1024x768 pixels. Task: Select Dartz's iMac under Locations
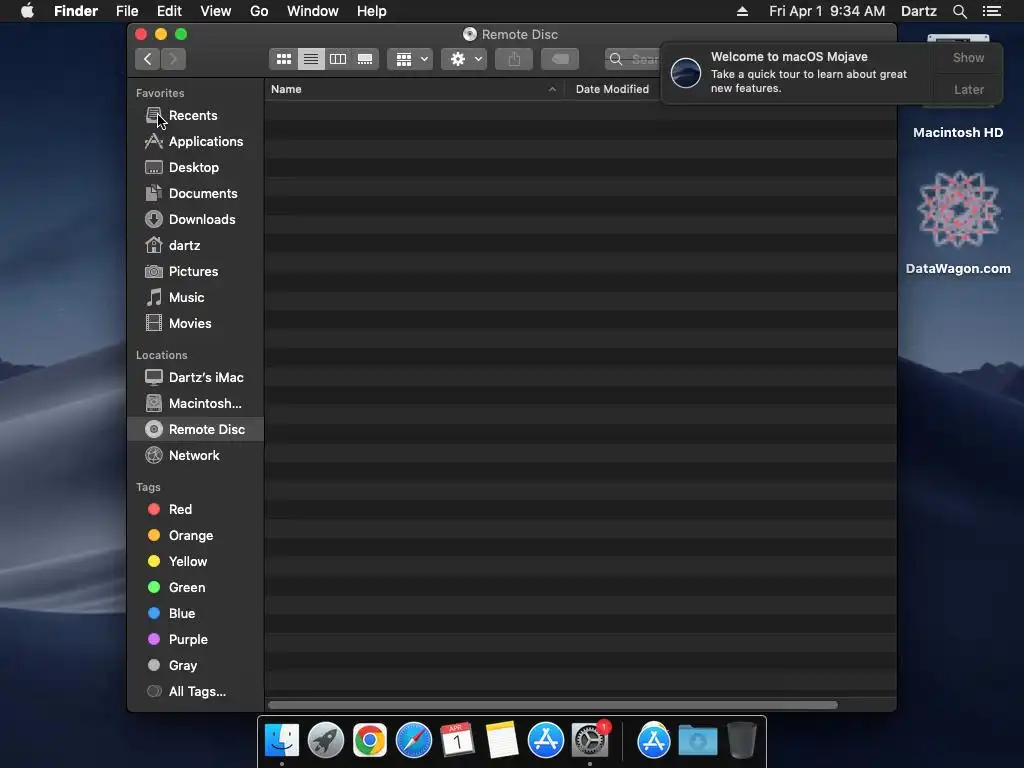196,377
